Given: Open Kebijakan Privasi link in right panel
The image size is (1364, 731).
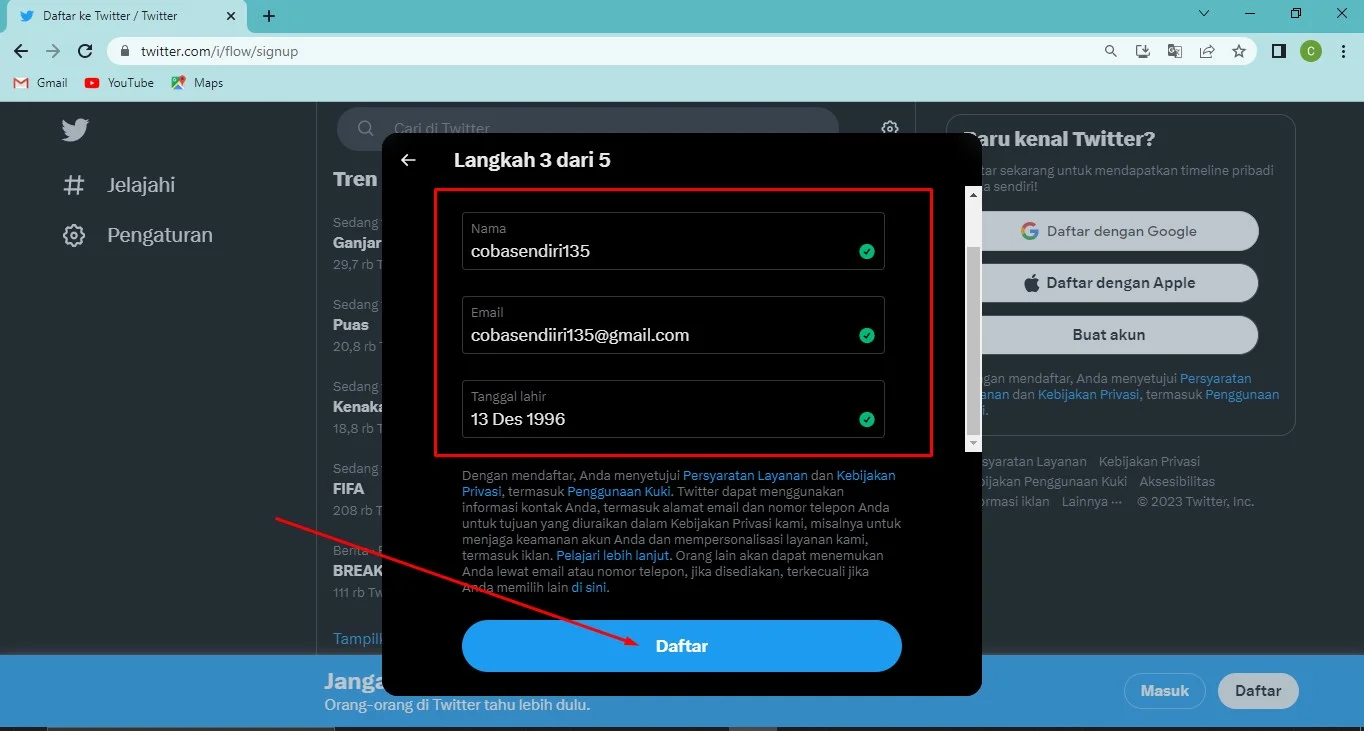Looking at the screenshot, I should 1088,395.
